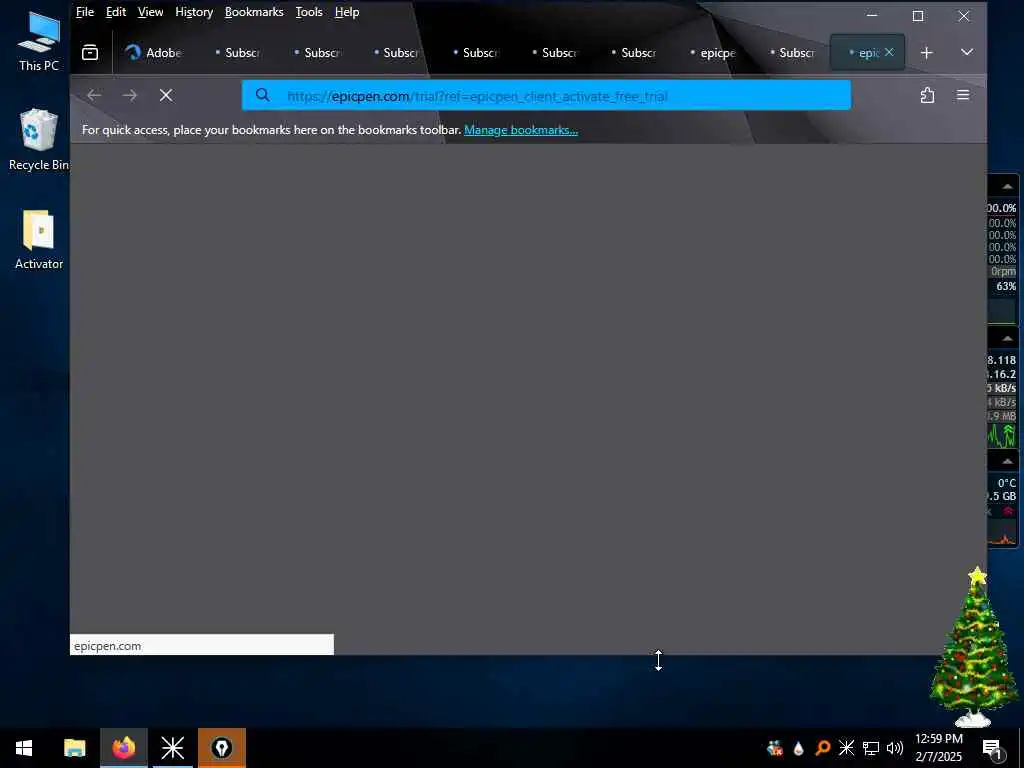Screen dimensions: 1024x768
Task: Open the hamburger application menu
Action: [x=963, y=95]
